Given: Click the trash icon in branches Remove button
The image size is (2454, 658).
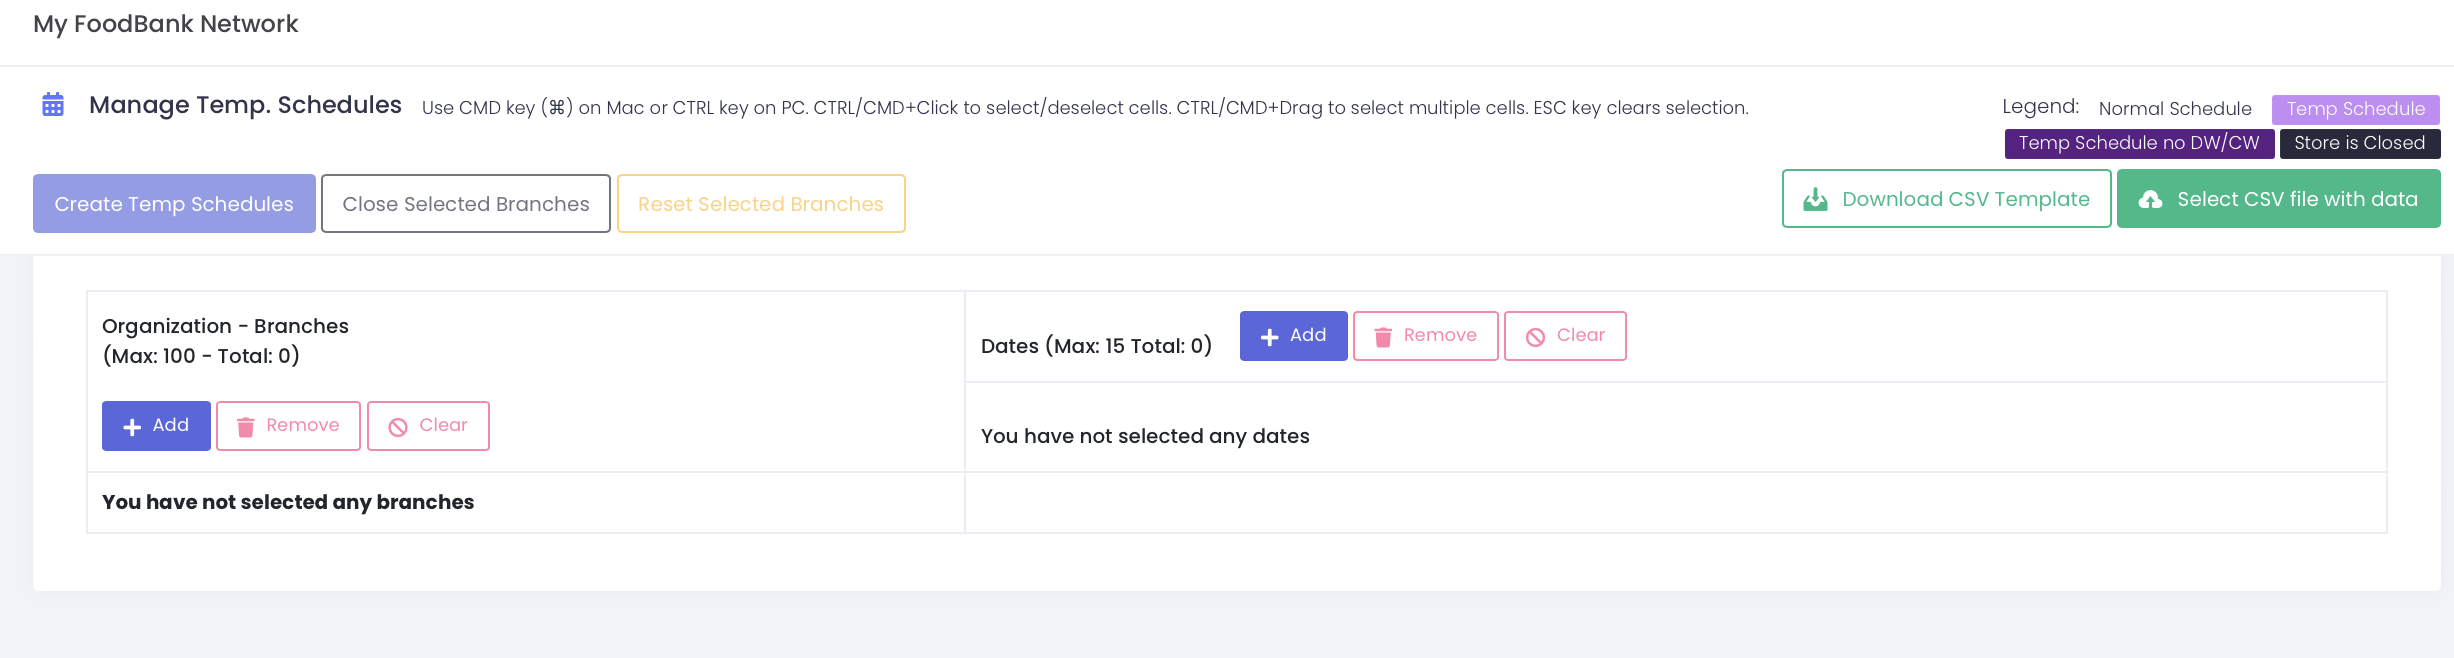Looking at the screenshot, I should click(x=245, y=427).
